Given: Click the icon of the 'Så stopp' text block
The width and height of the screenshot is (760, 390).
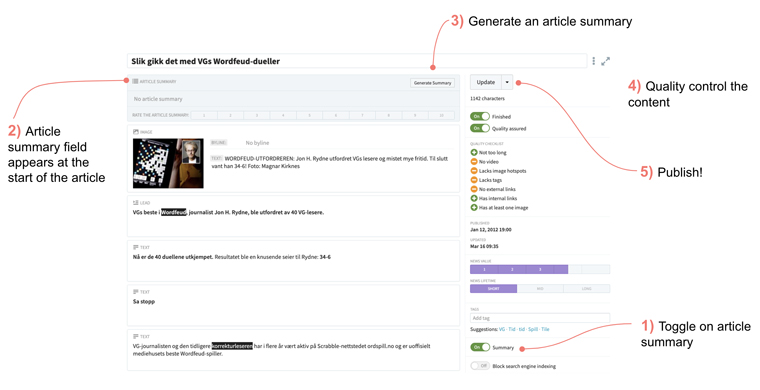Looking at the screenshot, I should [x=136, y=292].
